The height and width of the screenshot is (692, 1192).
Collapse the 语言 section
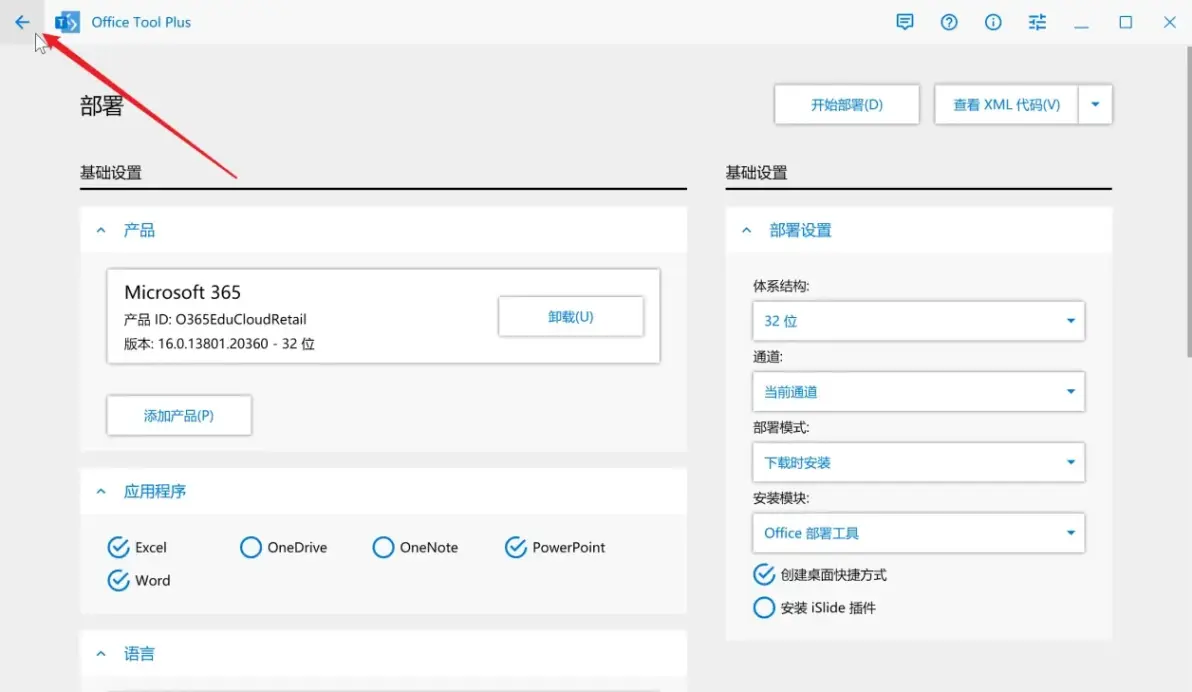pos(101,654)
